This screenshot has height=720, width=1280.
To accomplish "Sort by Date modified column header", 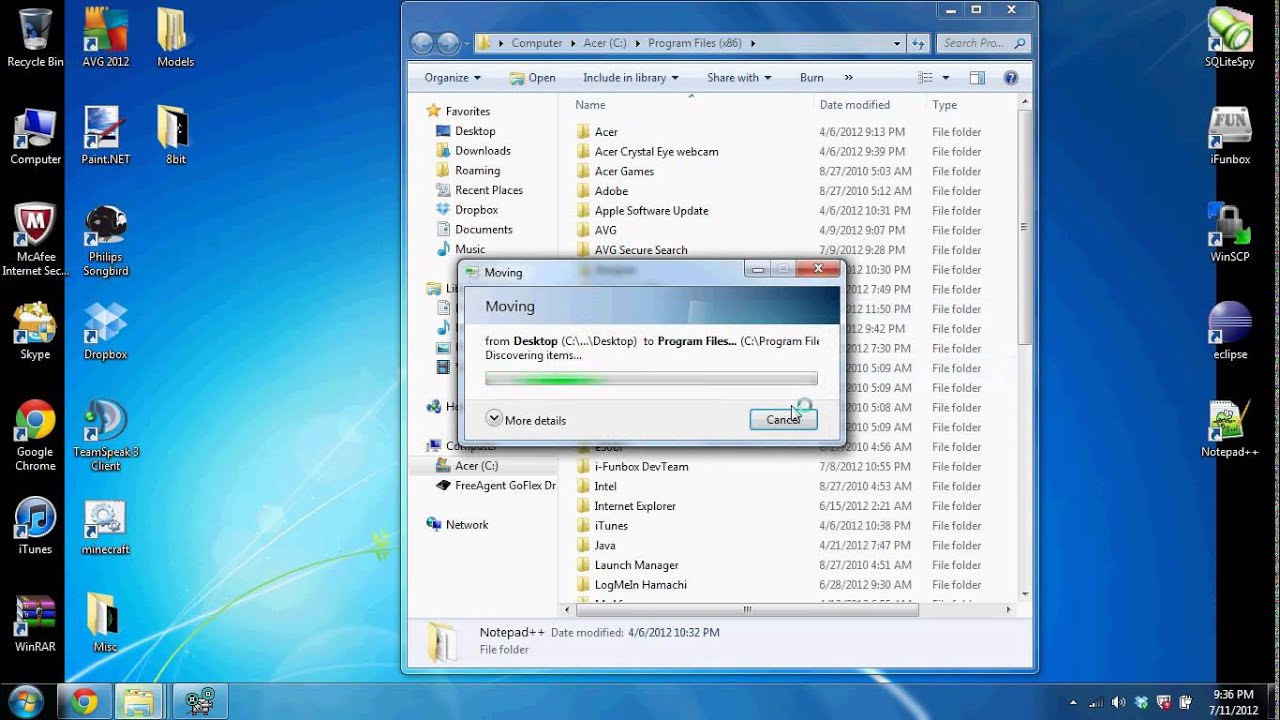I will 854,104.
